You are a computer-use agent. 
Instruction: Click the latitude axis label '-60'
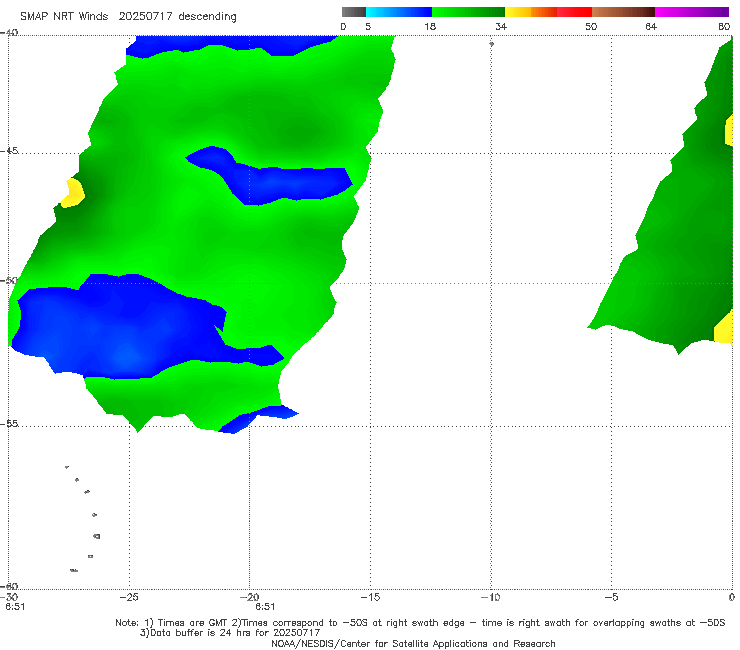[x=9, y=586]
